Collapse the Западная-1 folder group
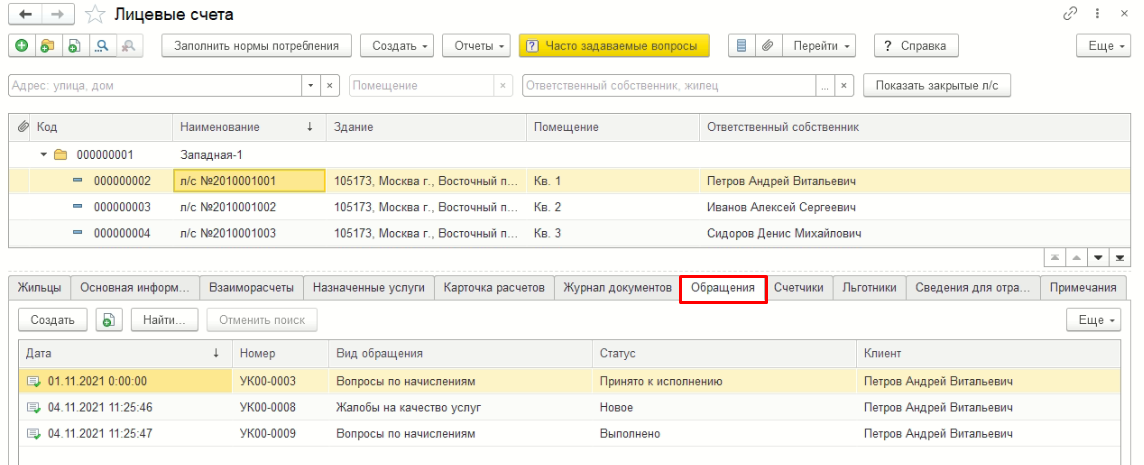The height and width of the screenshot is (465, 1144). (43, 155)
